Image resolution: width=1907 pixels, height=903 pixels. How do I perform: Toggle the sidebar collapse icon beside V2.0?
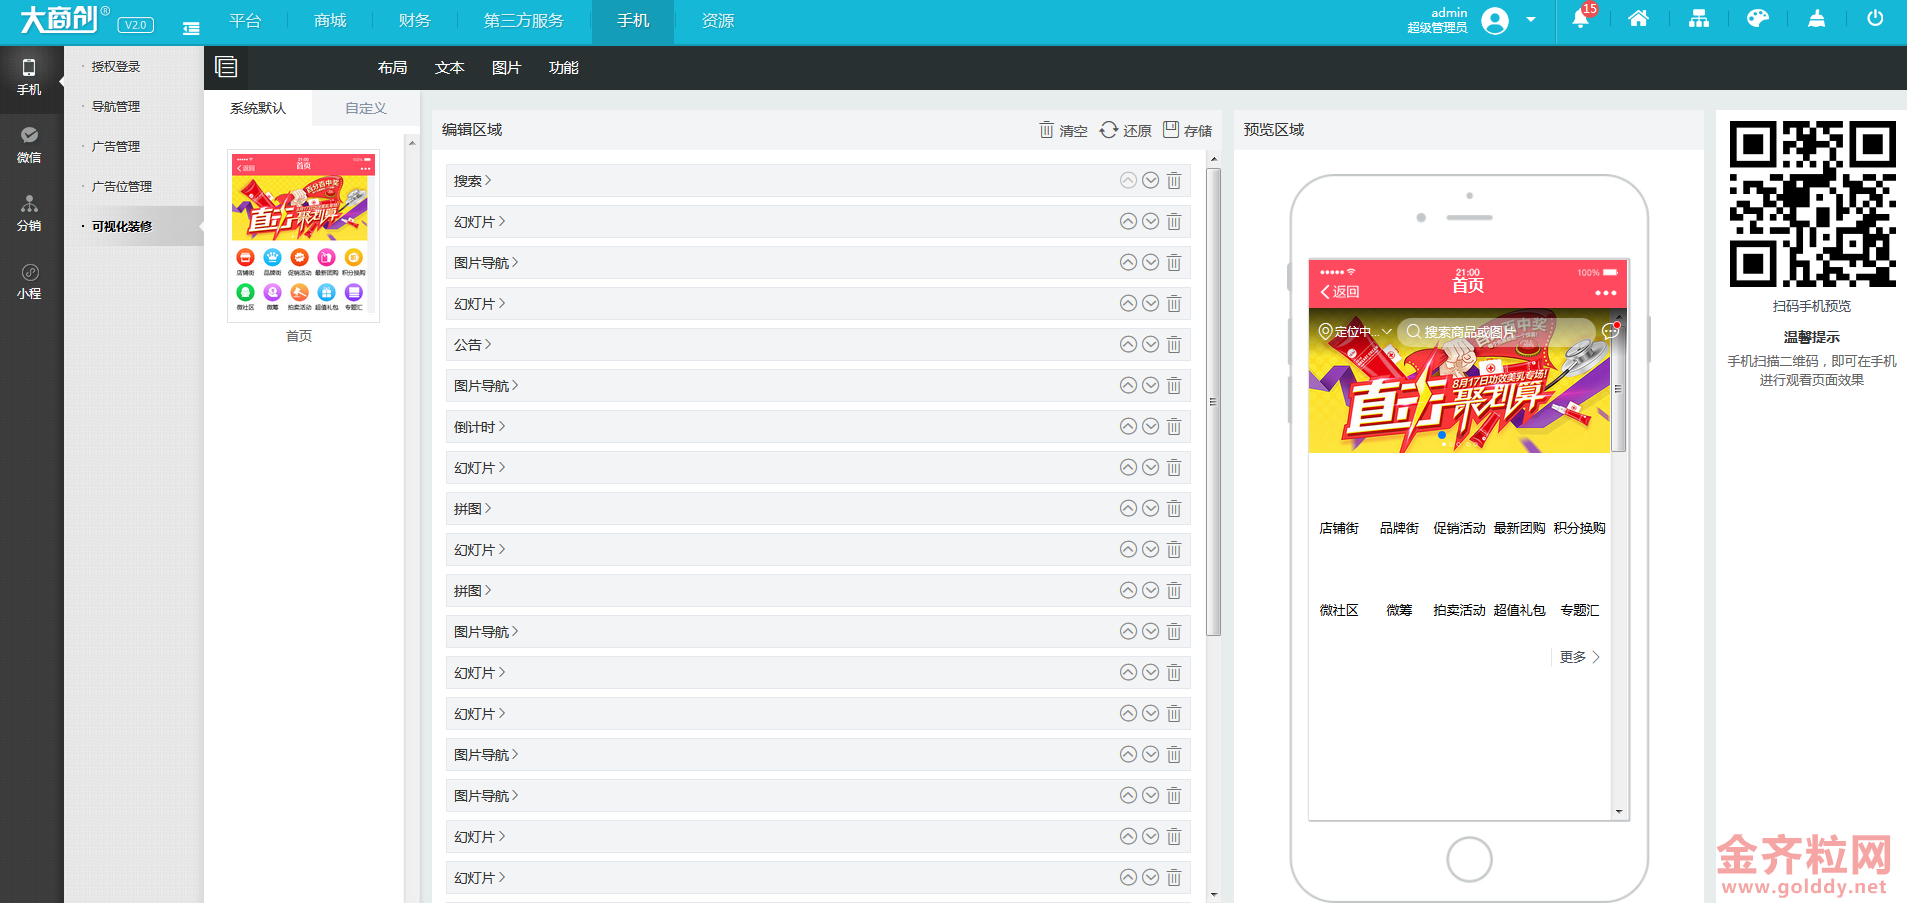click(x=191, y=28)
